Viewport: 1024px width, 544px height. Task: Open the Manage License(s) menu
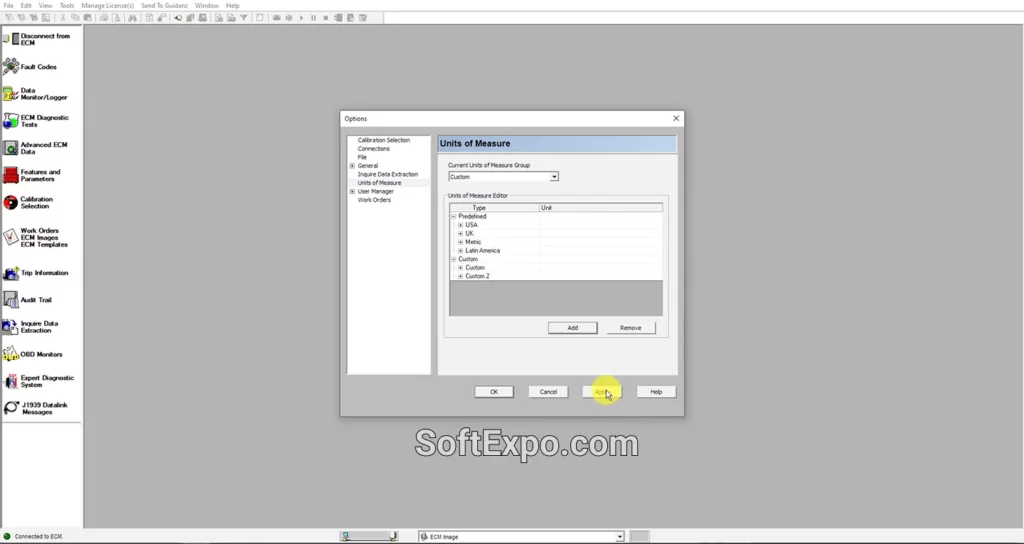pyautogui.click(x=108, y=5)
